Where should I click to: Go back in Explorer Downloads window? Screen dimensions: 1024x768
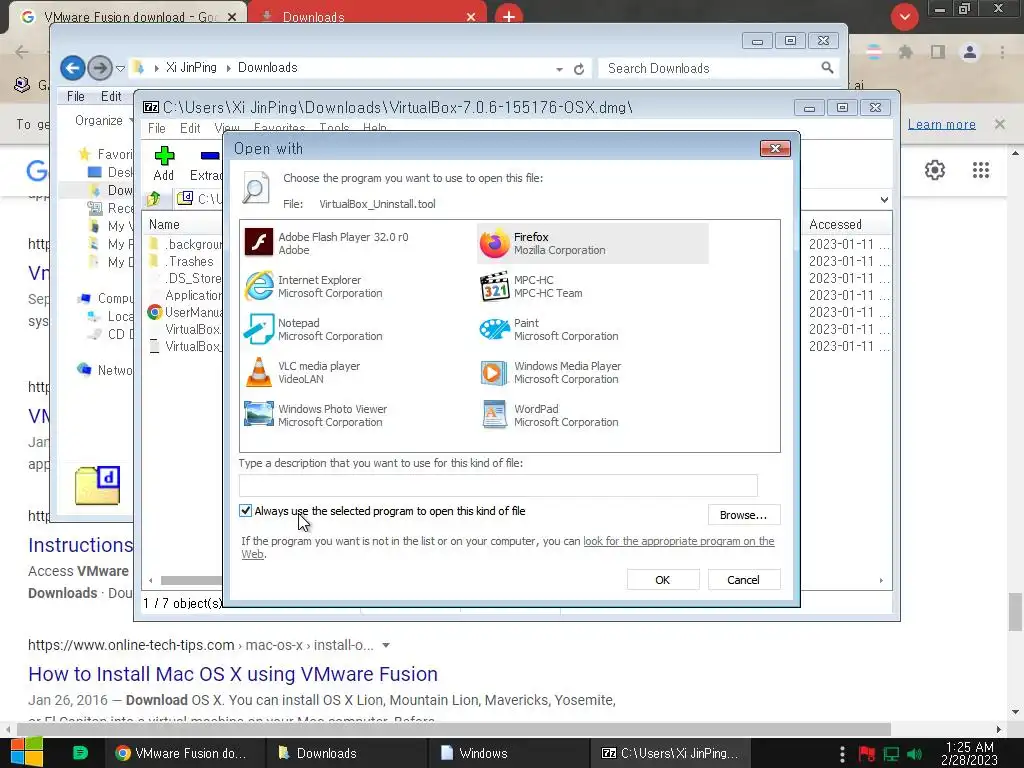click(x=72, y=67)
